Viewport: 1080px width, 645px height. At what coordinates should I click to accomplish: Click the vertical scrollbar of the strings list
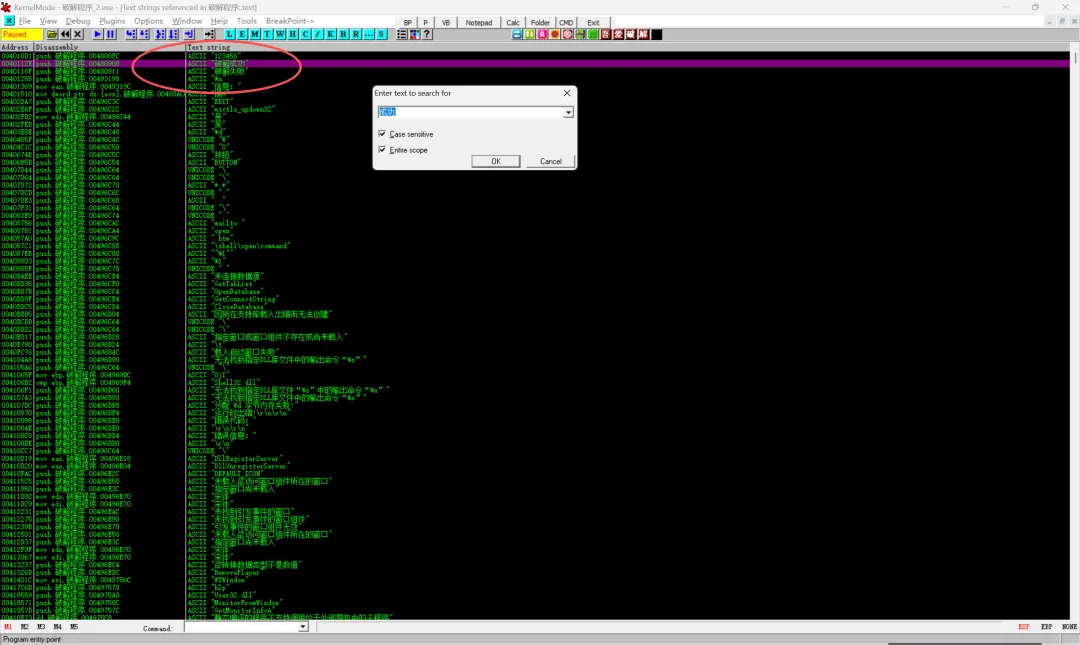click(1075, 331)
